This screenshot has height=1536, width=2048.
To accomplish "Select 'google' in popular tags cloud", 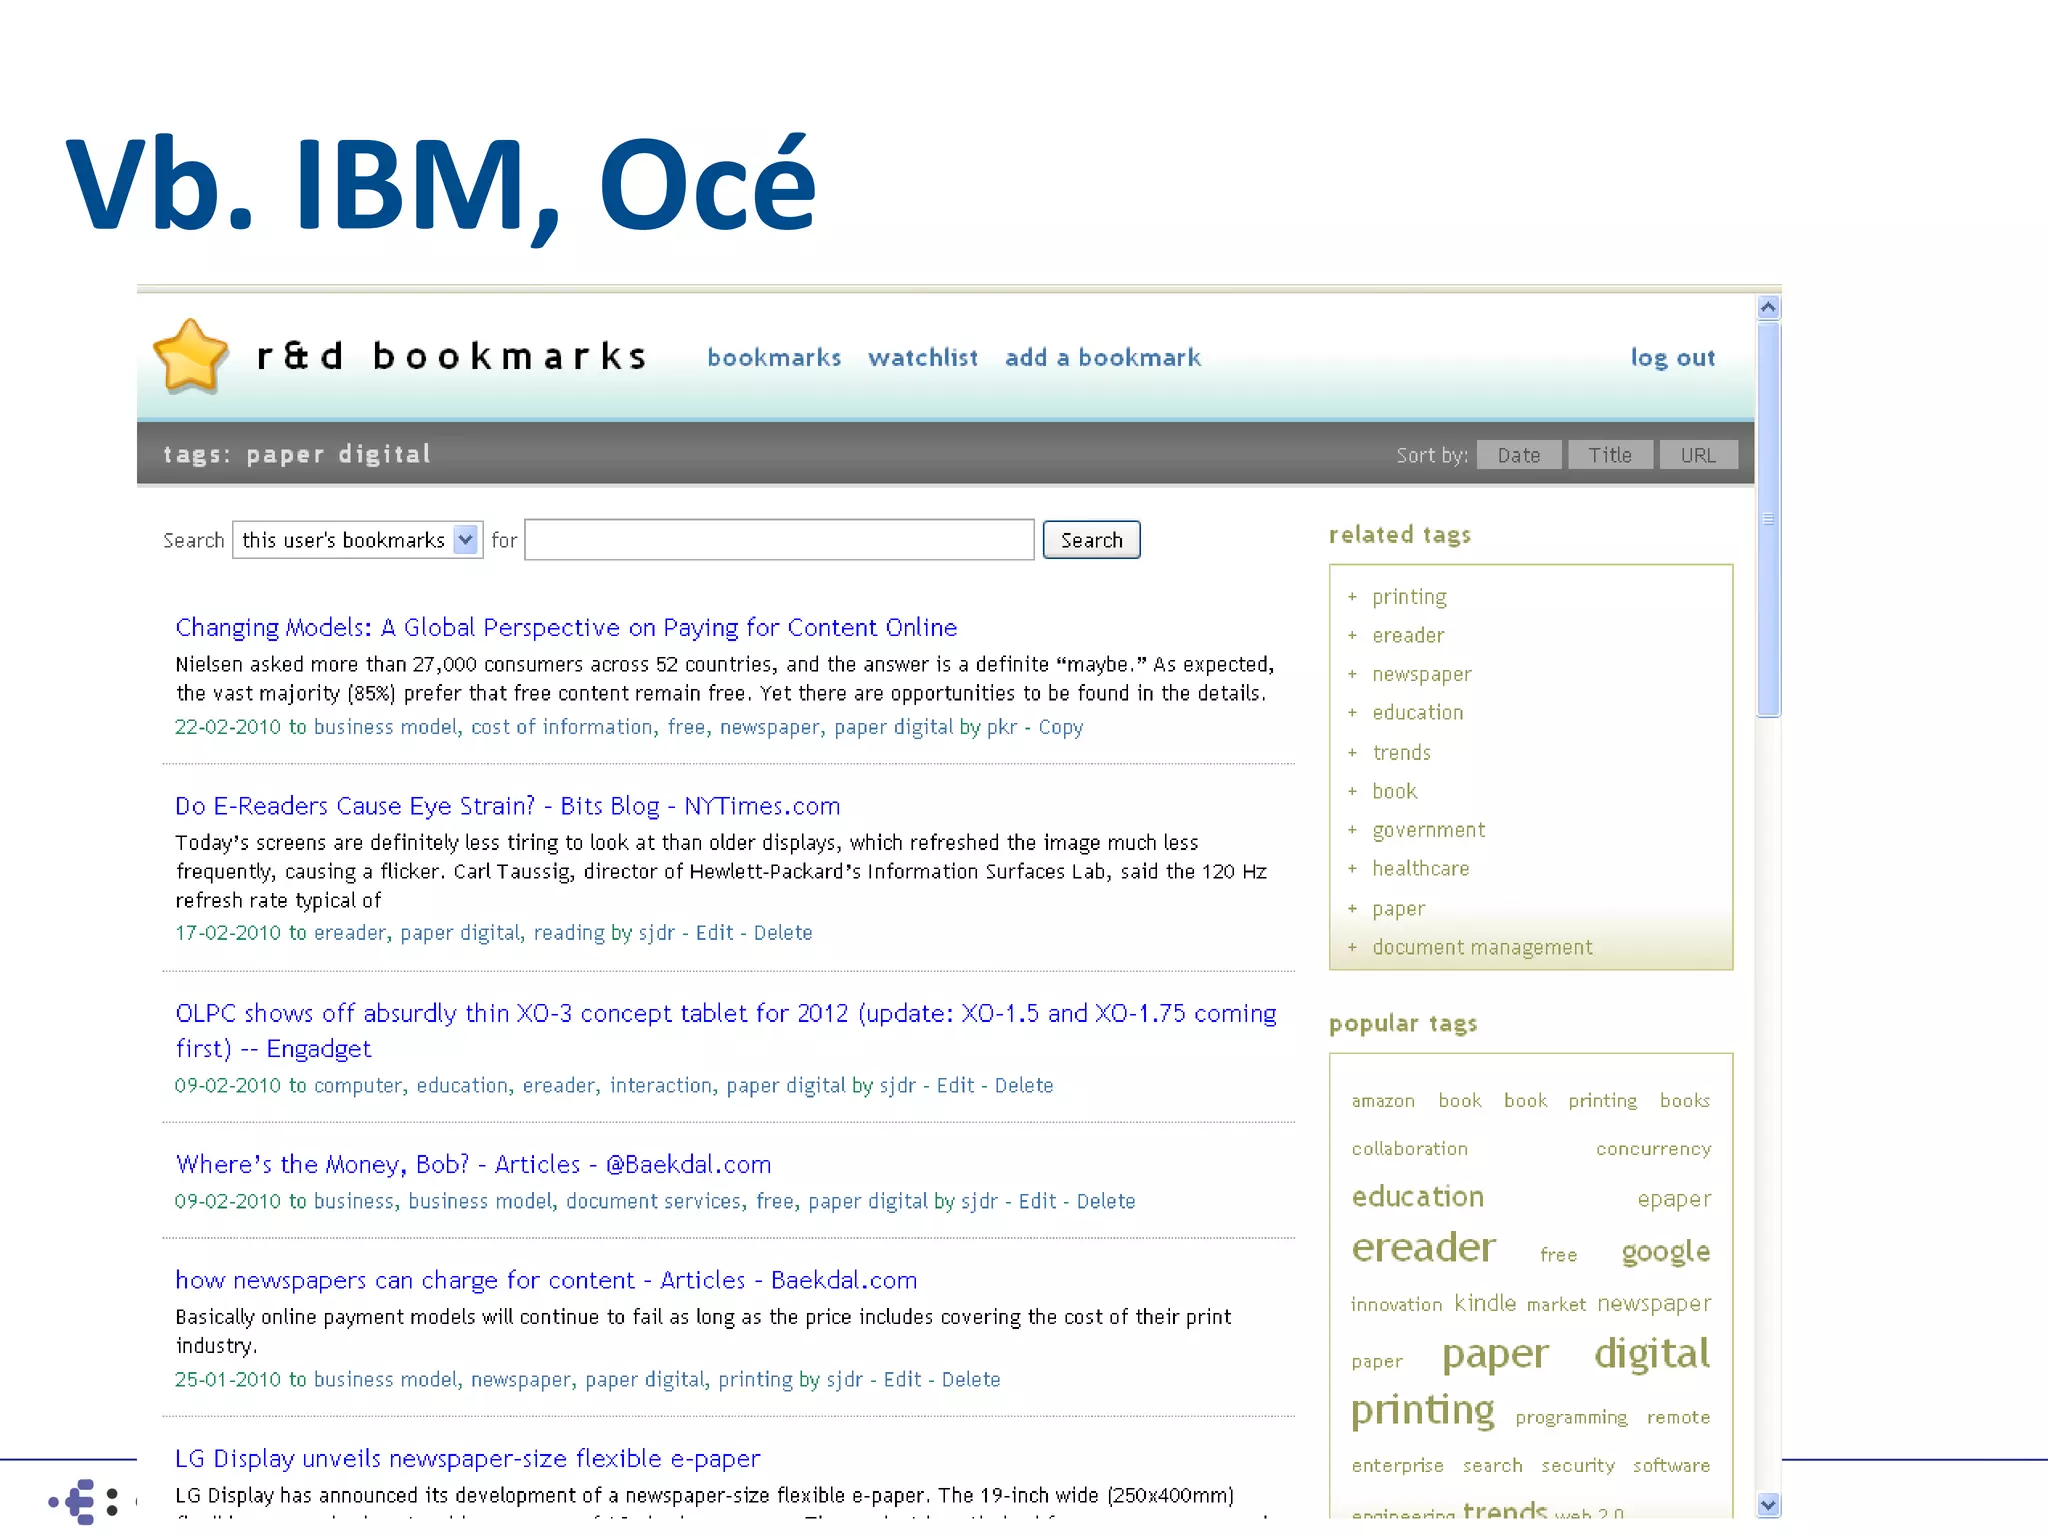I will click(x=1665, y=1253).
